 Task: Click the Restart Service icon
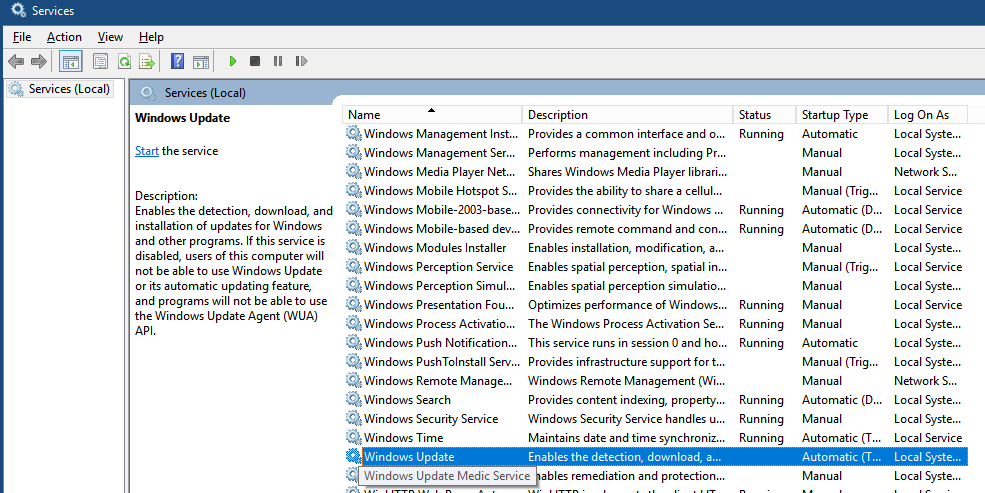[302, 62]
